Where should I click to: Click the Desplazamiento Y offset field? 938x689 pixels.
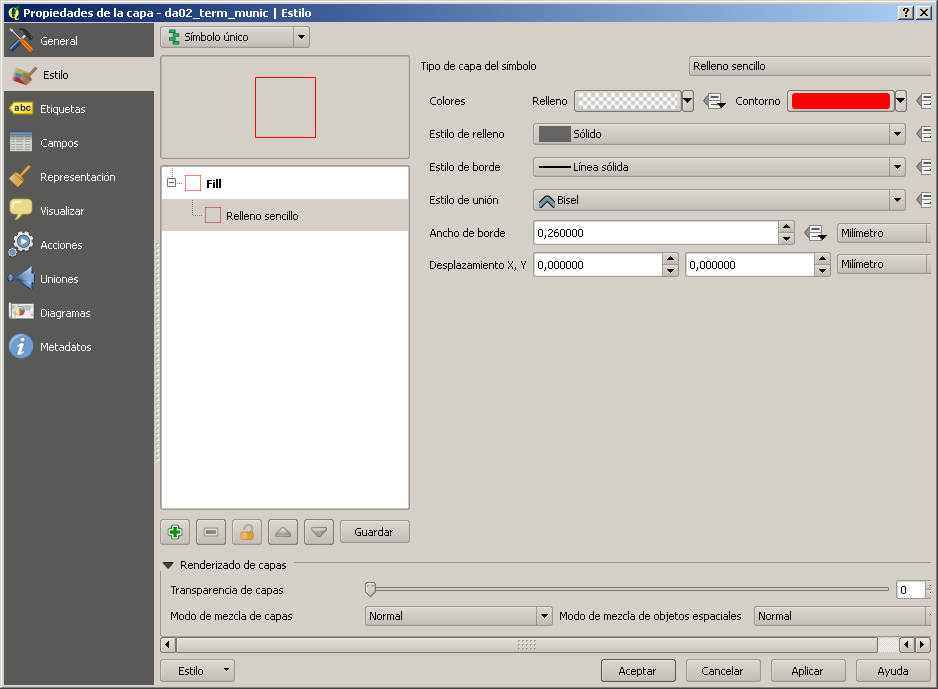click(x=750, y=264)
